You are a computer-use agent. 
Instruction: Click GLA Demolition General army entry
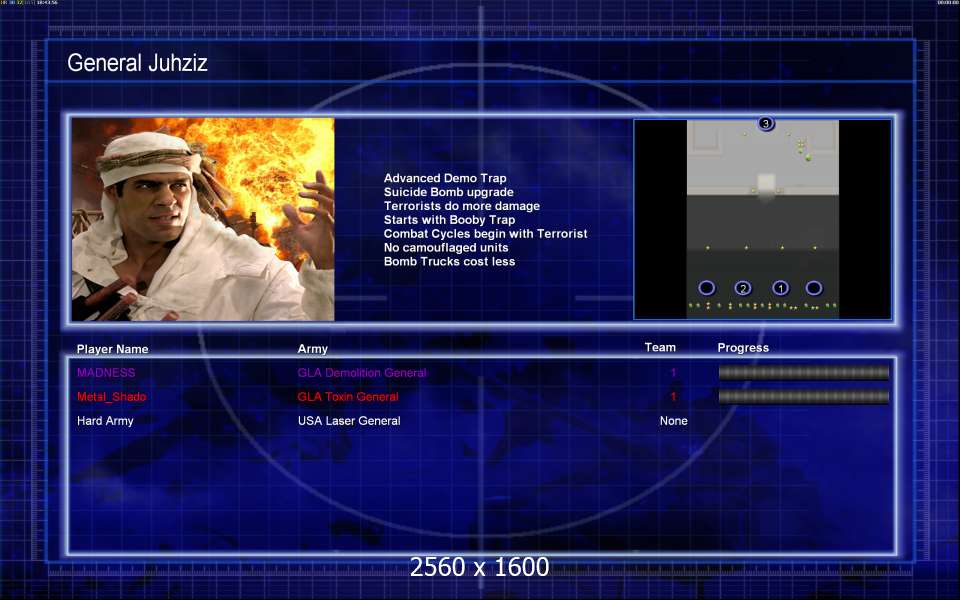[362, 372]
